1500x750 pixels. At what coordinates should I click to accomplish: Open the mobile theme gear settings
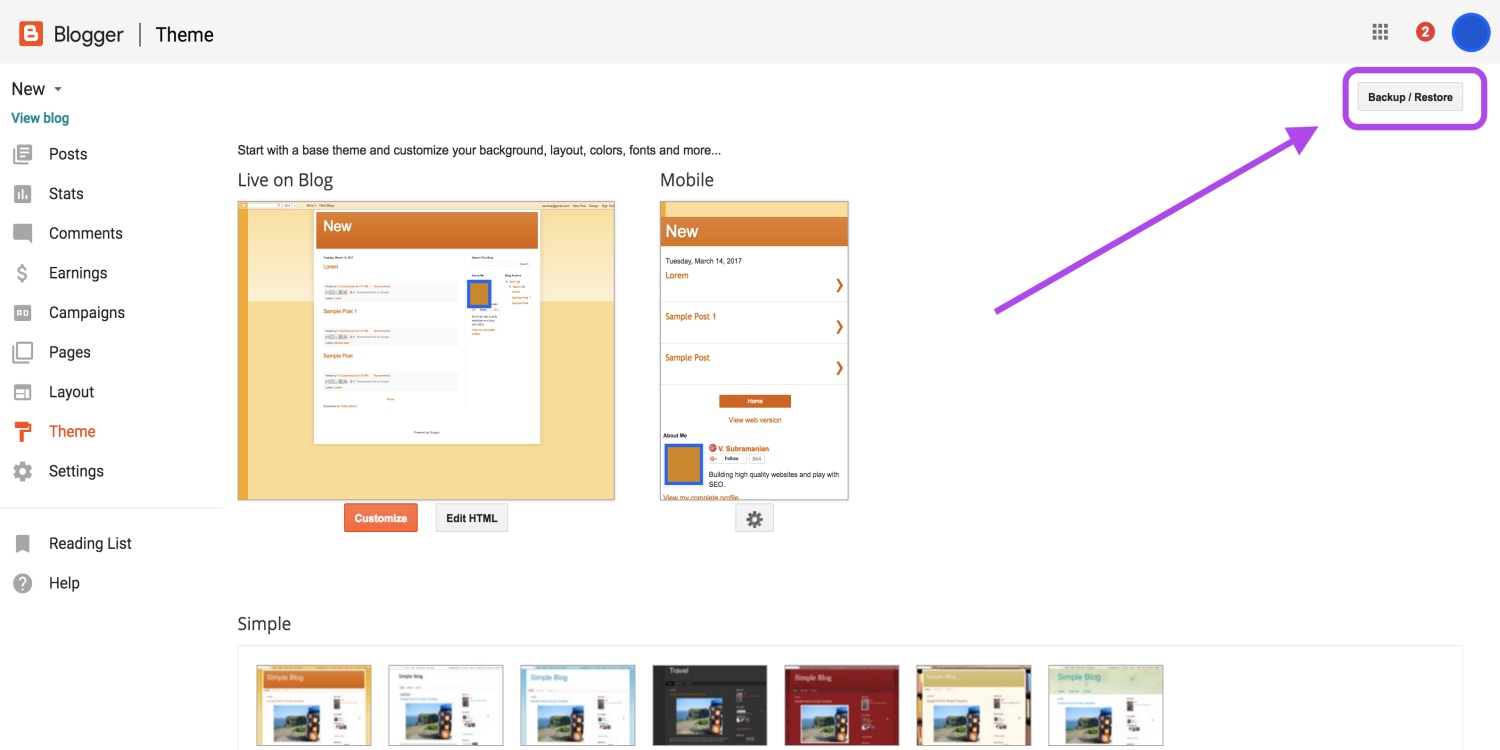(x=754, y=517)
